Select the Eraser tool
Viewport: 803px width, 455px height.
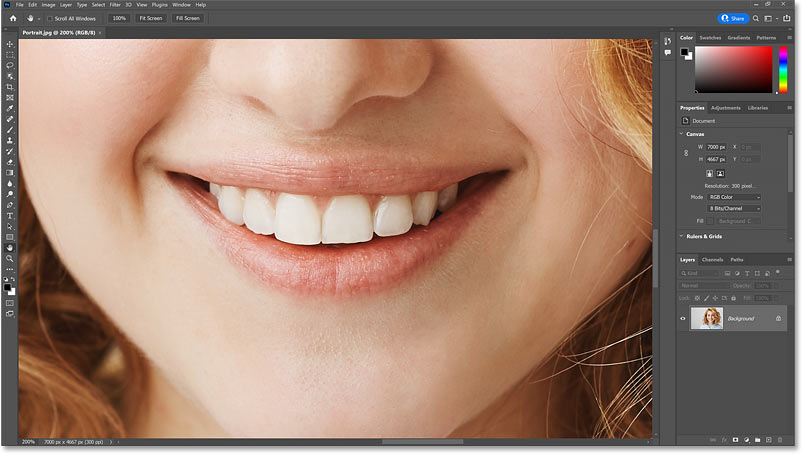(10, 162)
